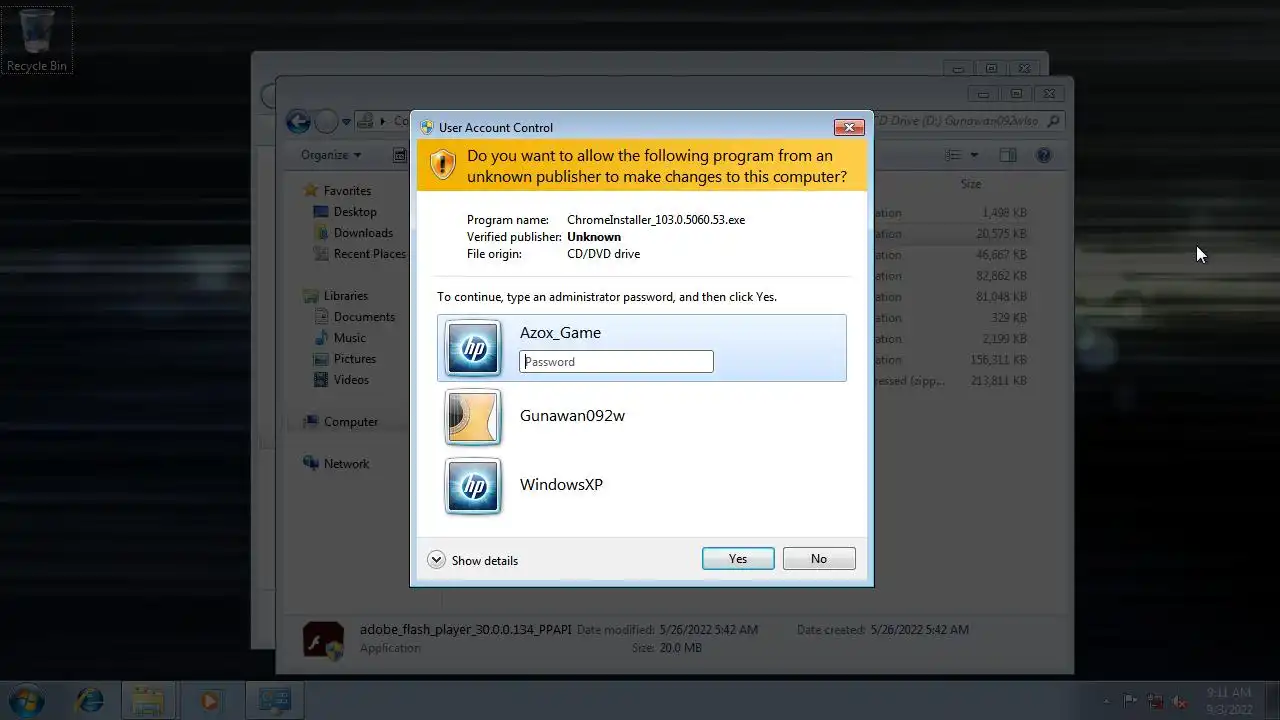1280x720 pixels.
Task: Click the Yes button in UAC dialog
Action: pos(738,559)
